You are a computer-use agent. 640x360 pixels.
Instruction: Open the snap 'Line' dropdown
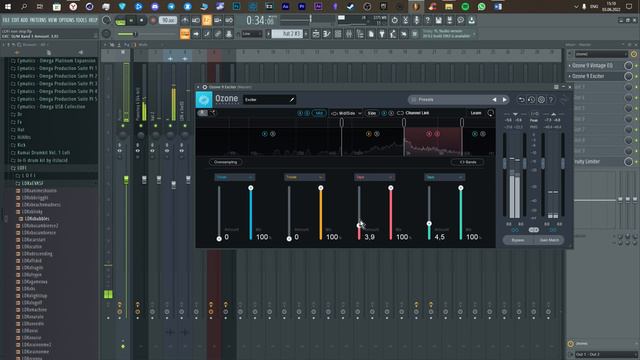[x=251, y=34]
